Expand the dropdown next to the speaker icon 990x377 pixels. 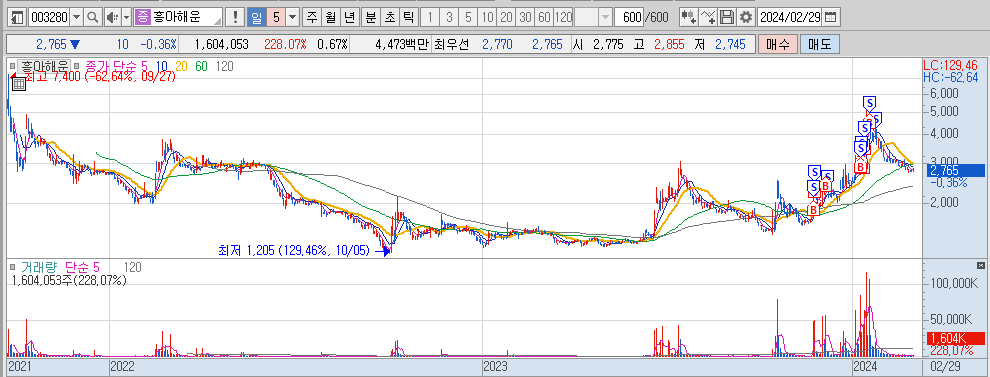(x=126, y=17)
